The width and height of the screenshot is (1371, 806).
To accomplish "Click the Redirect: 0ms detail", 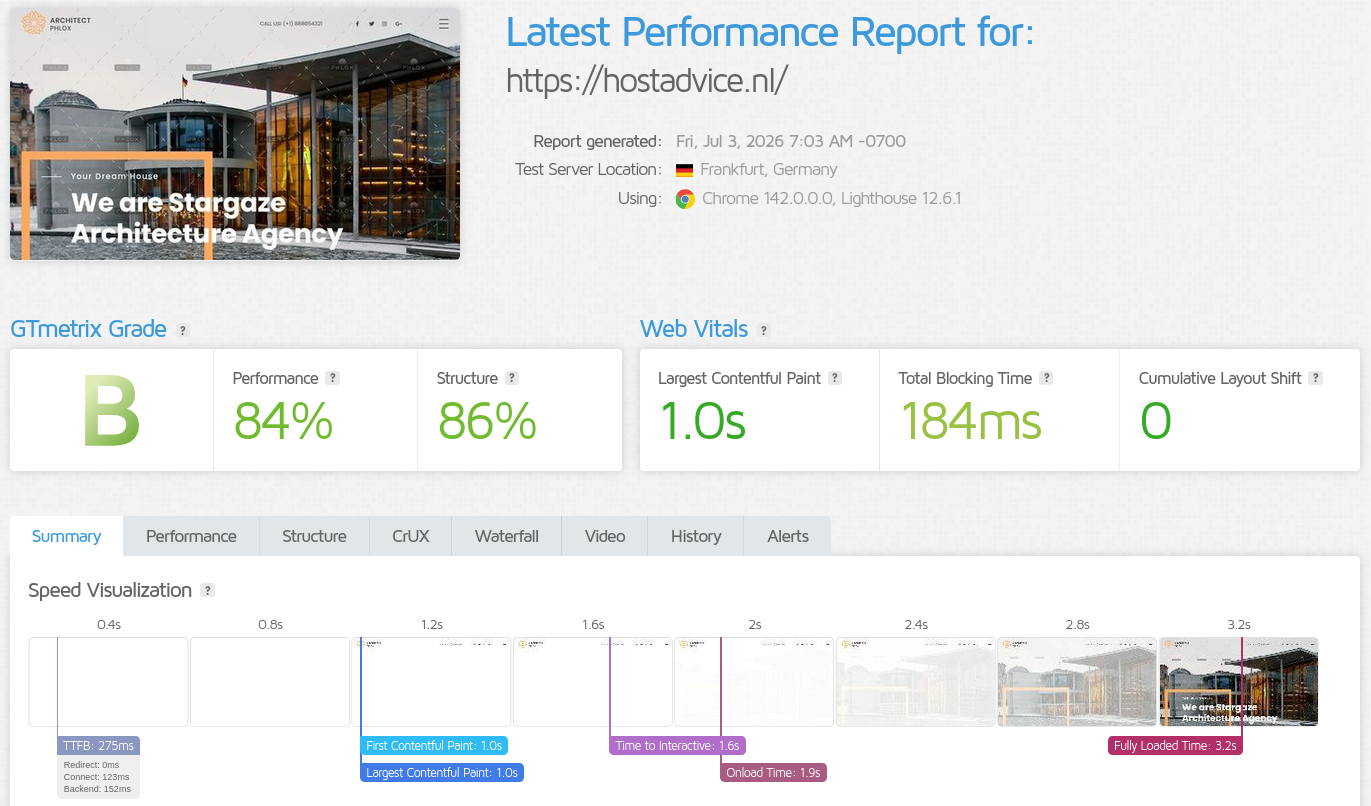I will [x=91, y=765].
